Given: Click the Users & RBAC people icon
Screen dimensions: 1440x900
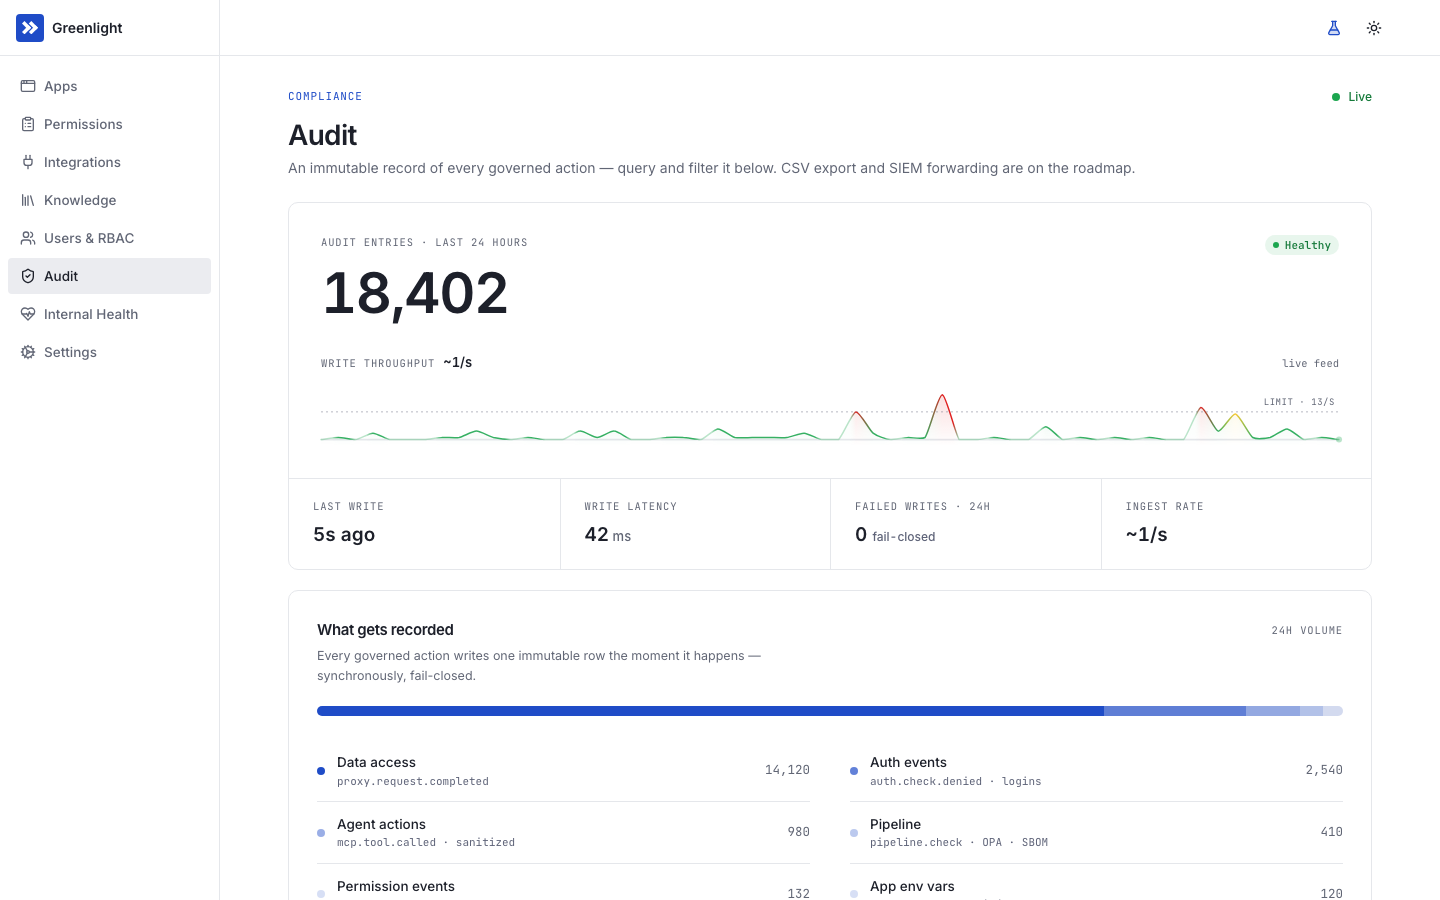Looking at the screenshot, I should [x=28, y=238].
